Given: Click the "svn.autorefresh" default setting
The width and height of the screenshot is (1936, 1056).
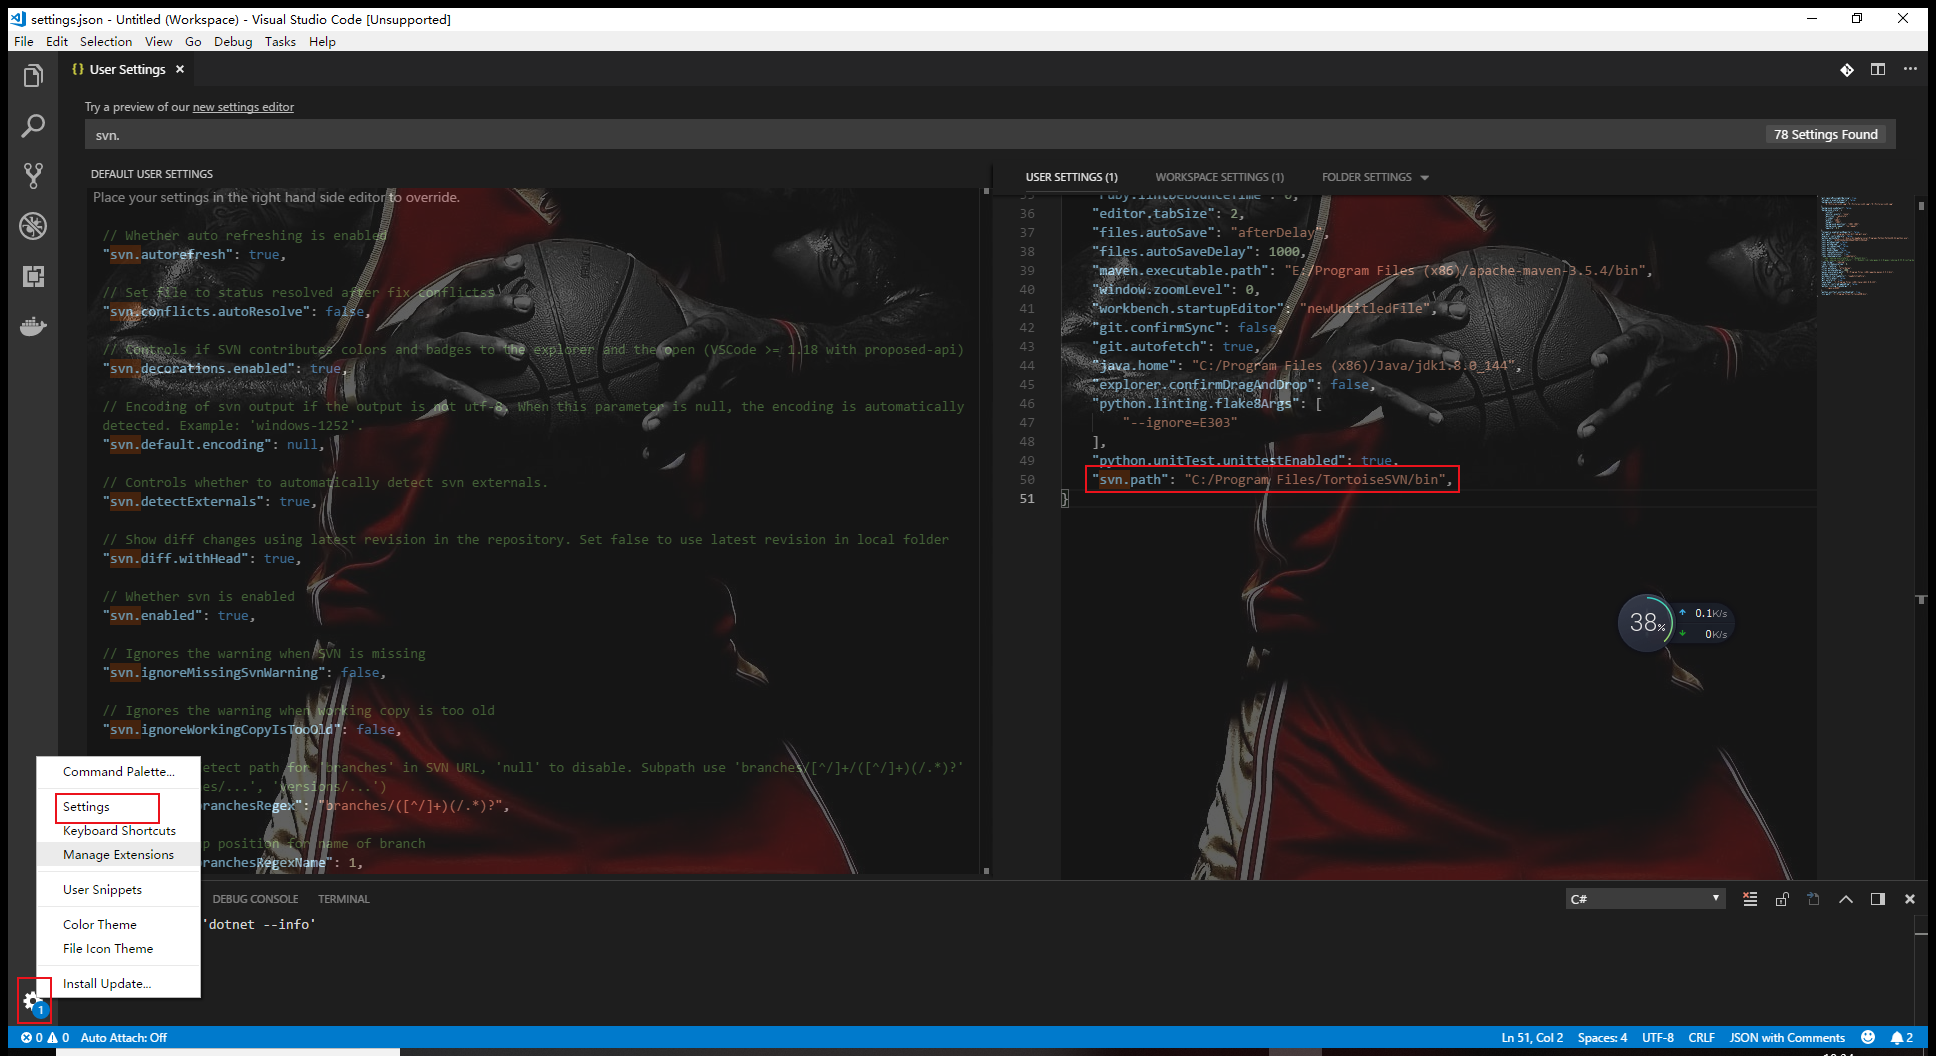Looking at the screenshot, I should (x=195, y=254).
